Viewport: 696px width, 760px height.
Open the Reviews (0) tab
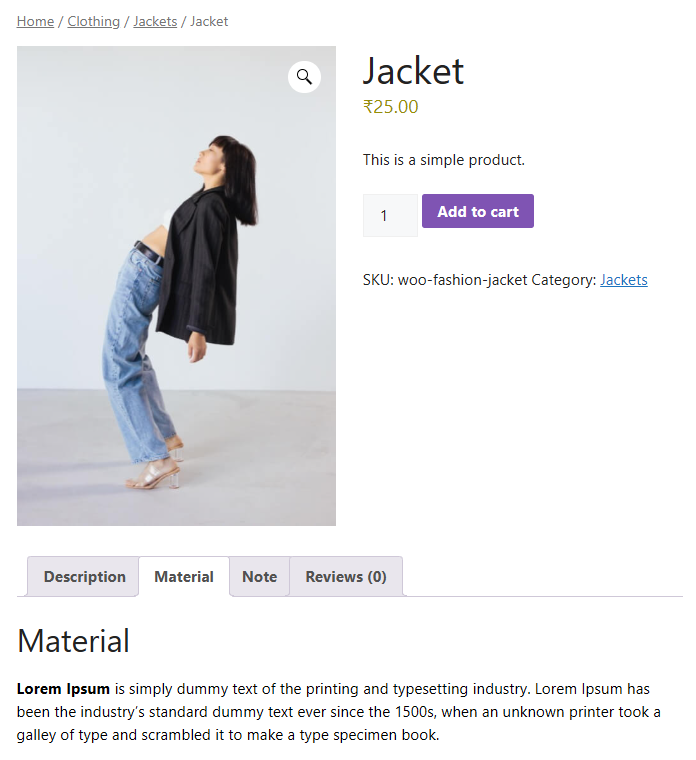346,577
